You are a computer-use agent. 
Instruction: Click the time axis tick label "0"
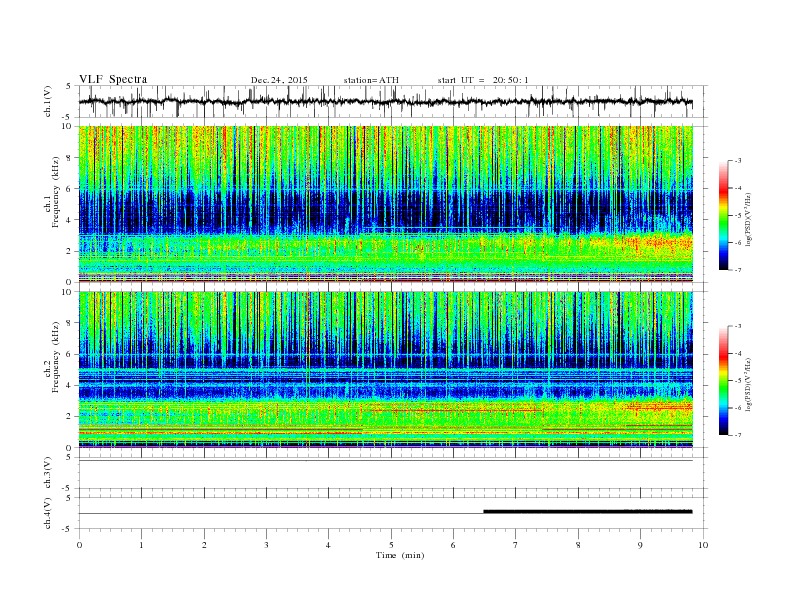[79, 545]
